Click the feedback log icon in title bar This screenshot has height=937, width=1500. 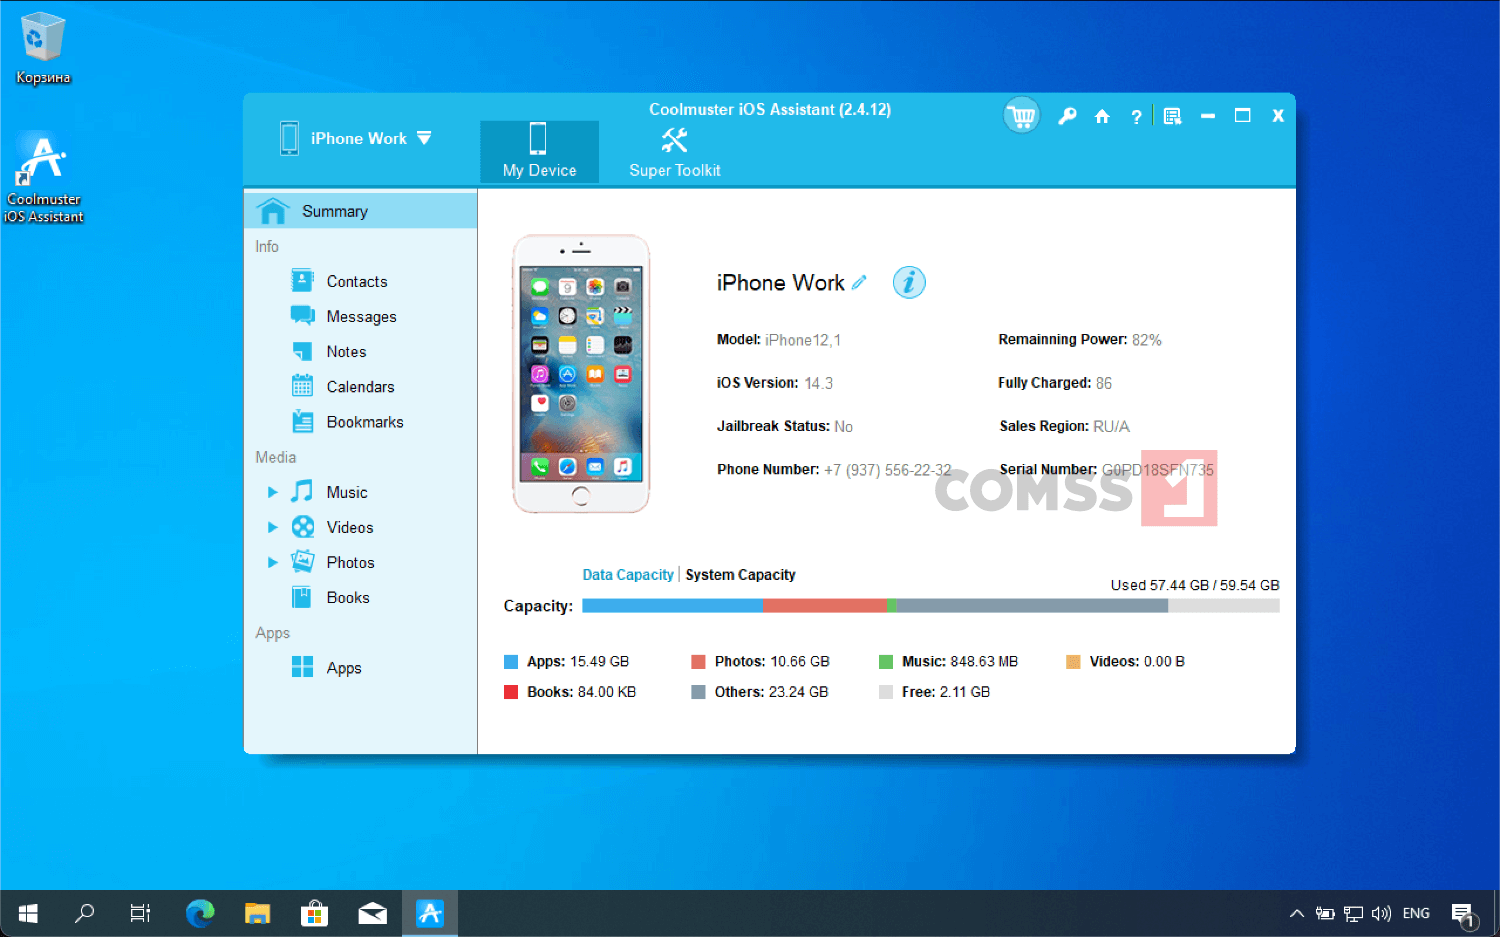(x=1173, y=117)
